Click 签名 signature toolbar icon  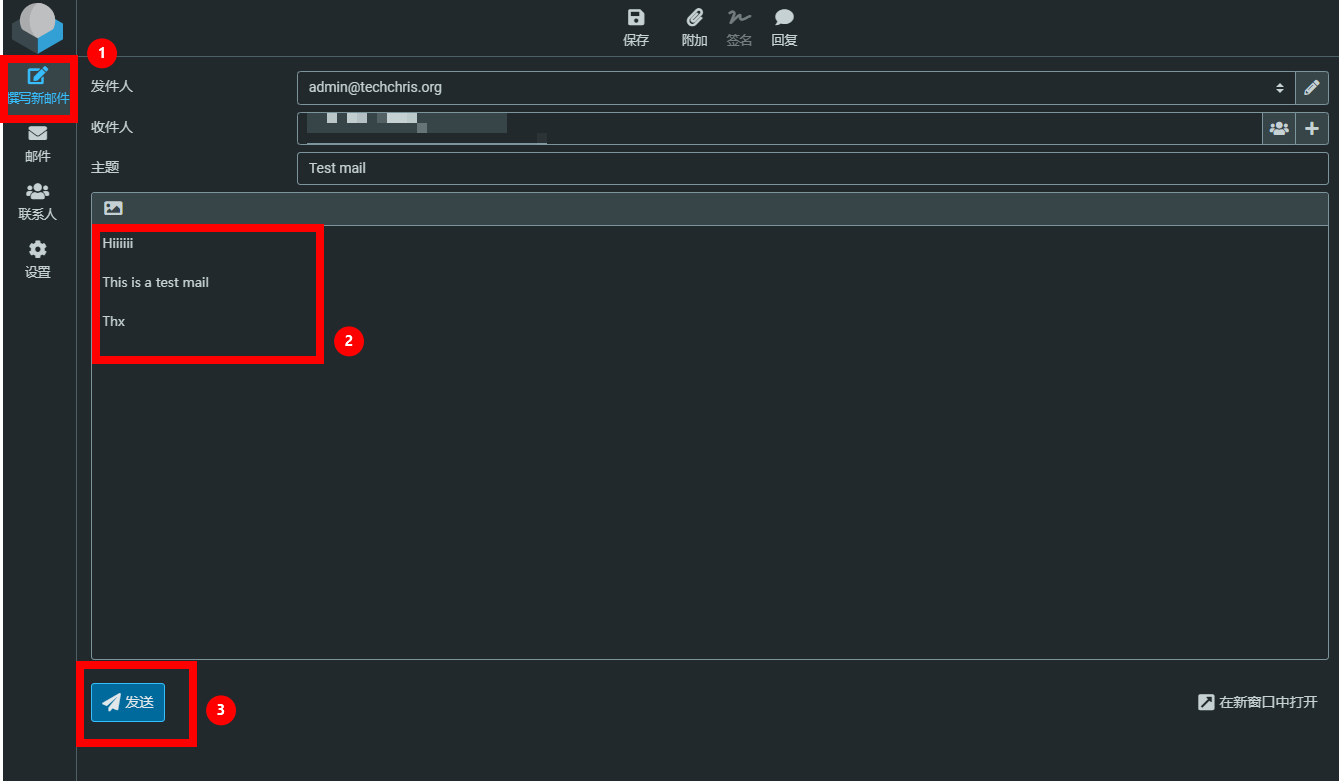tap(739, 28)
